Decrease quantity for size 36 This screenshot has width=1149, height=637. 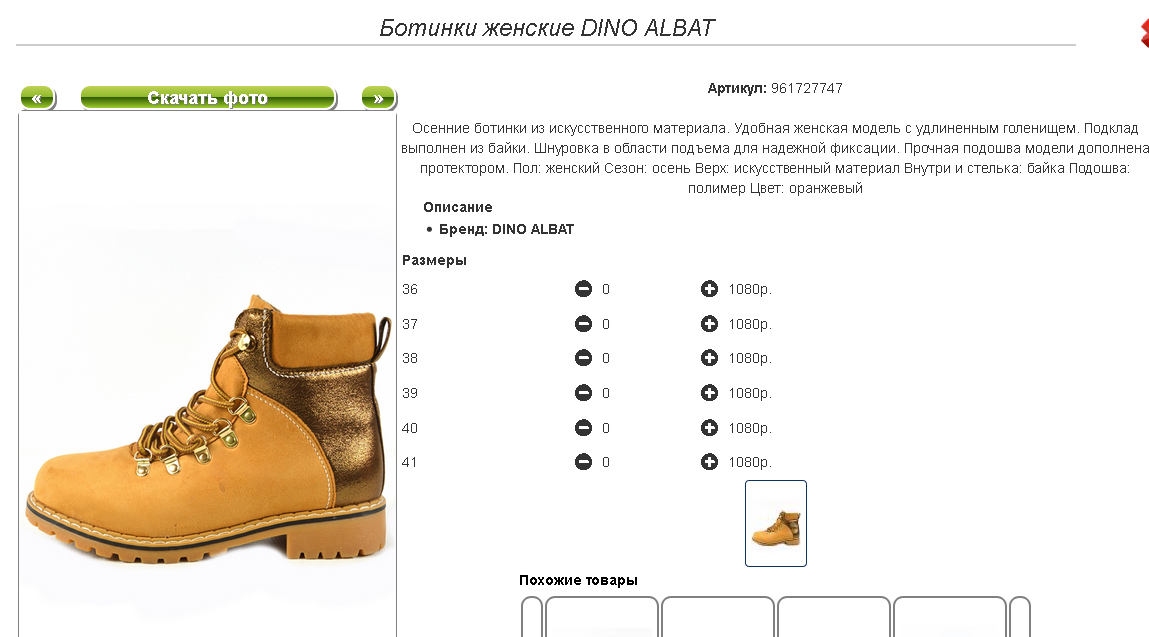pyautogui.click(x=583, y=289)
